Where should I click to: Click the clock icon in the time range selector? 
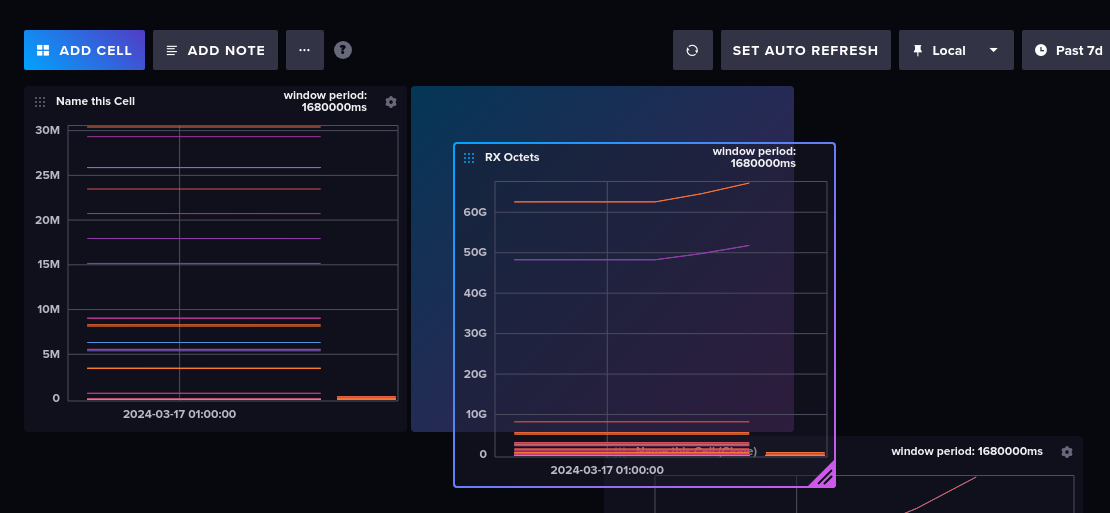click(1041, 50)
